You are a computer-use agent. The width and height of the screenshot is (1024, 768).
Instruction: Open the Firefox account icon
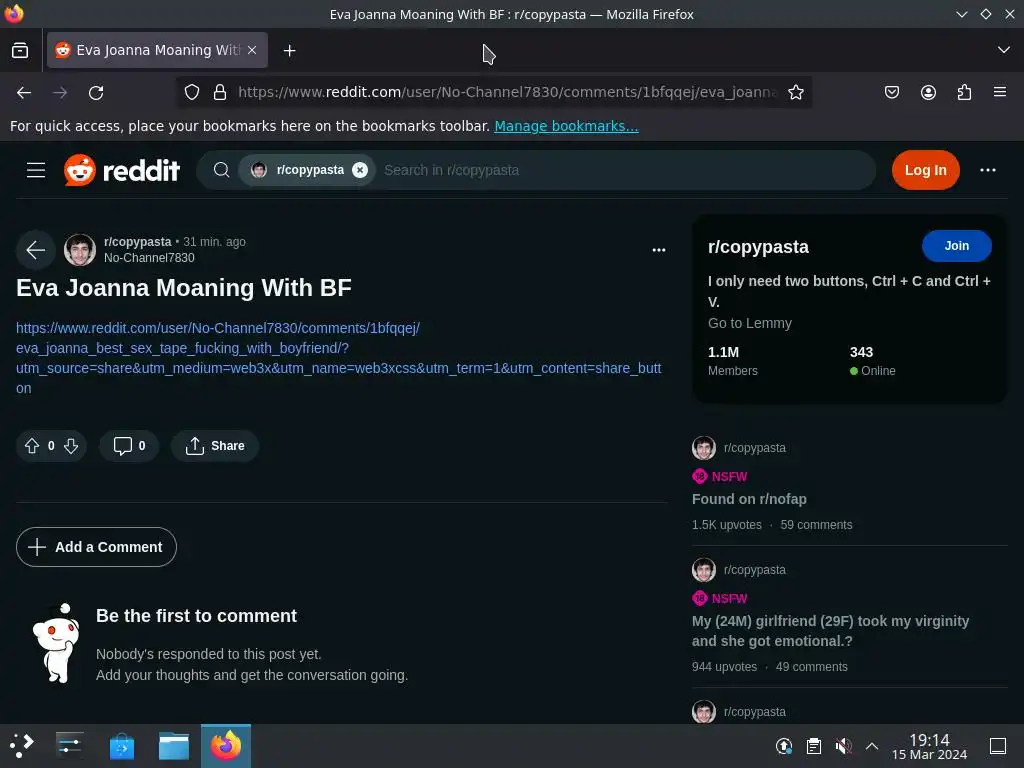click(928, 93)
